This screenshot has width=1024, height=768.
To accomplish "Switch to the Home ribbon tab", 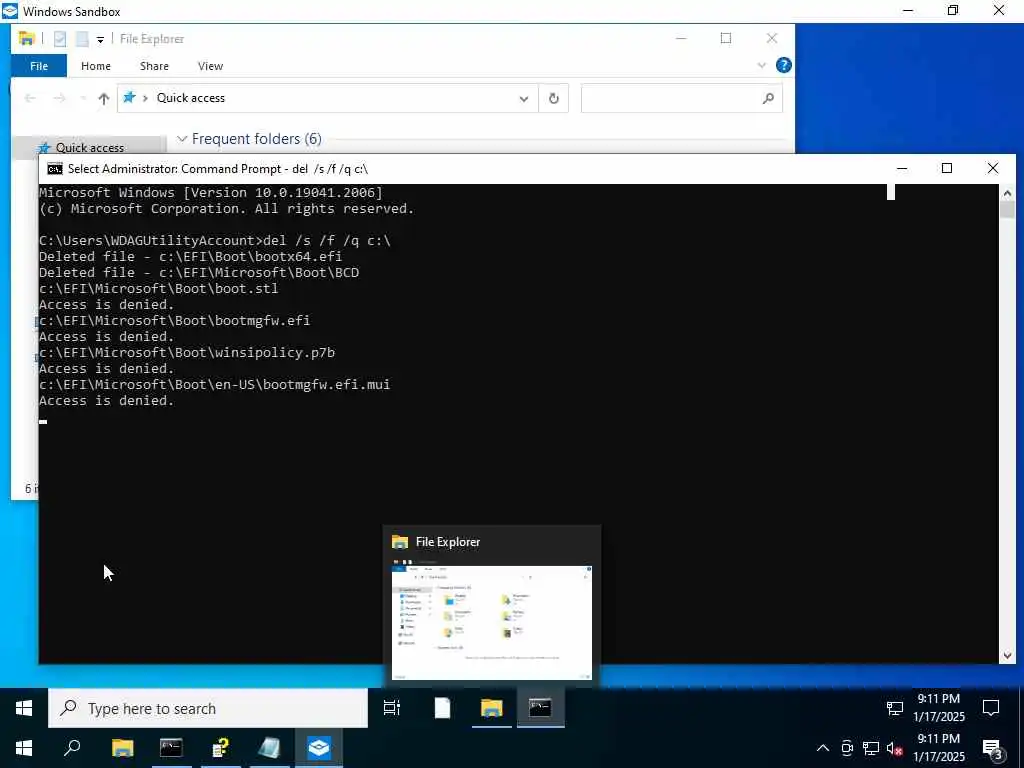I will (x=95, y=66).
